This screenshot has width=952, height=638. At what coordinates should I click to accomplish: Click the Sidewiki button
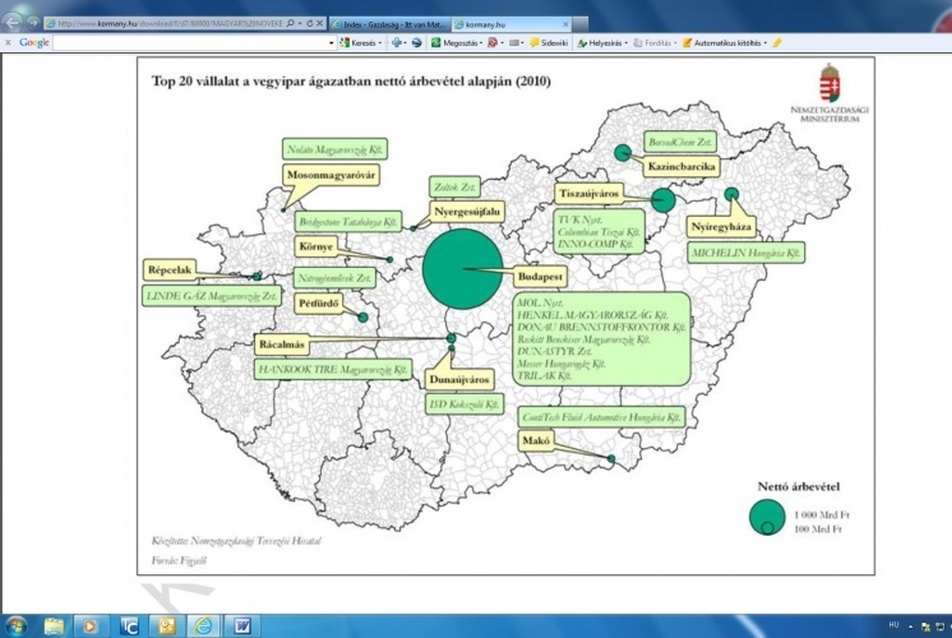click(x=549, y=43)
